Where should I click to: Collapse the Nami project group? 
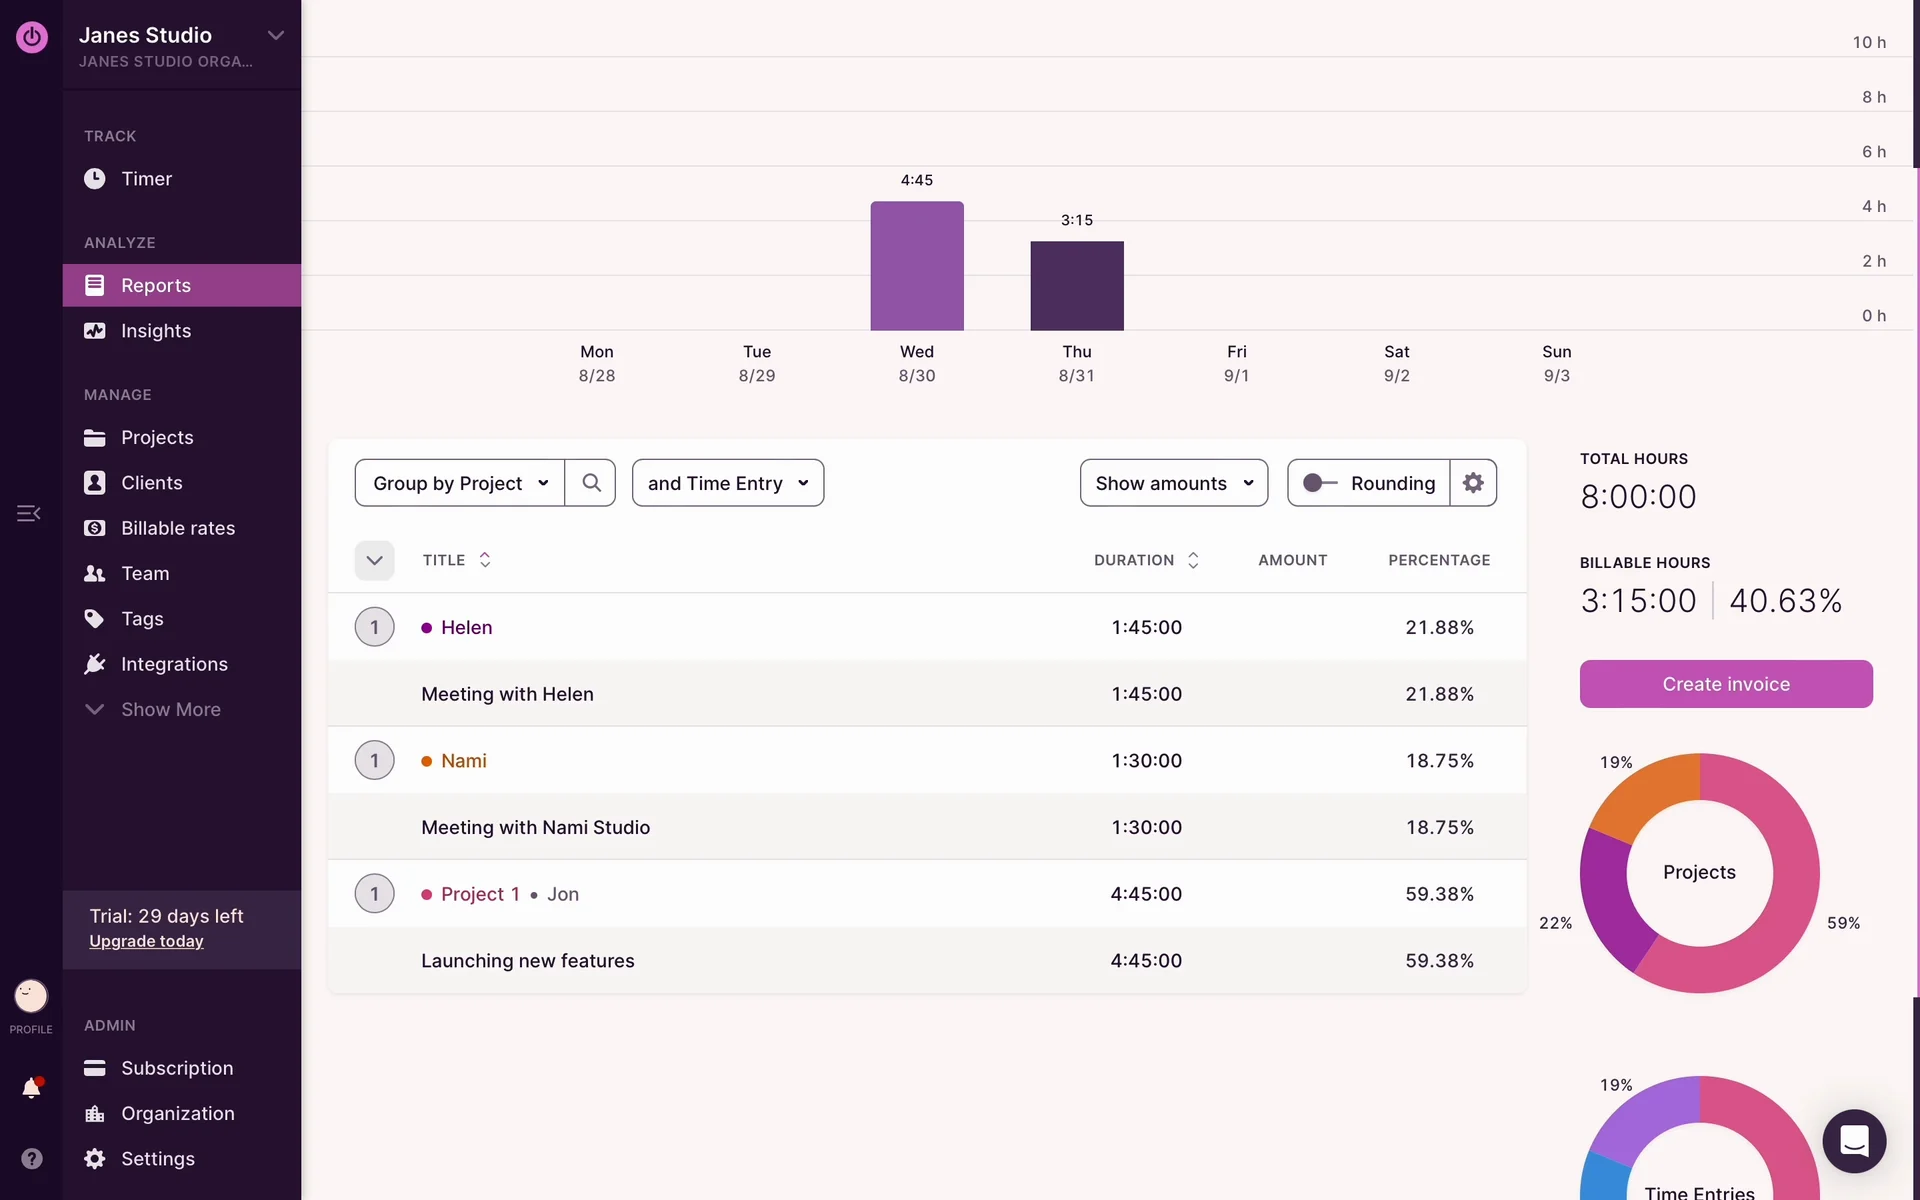[374, 760]
